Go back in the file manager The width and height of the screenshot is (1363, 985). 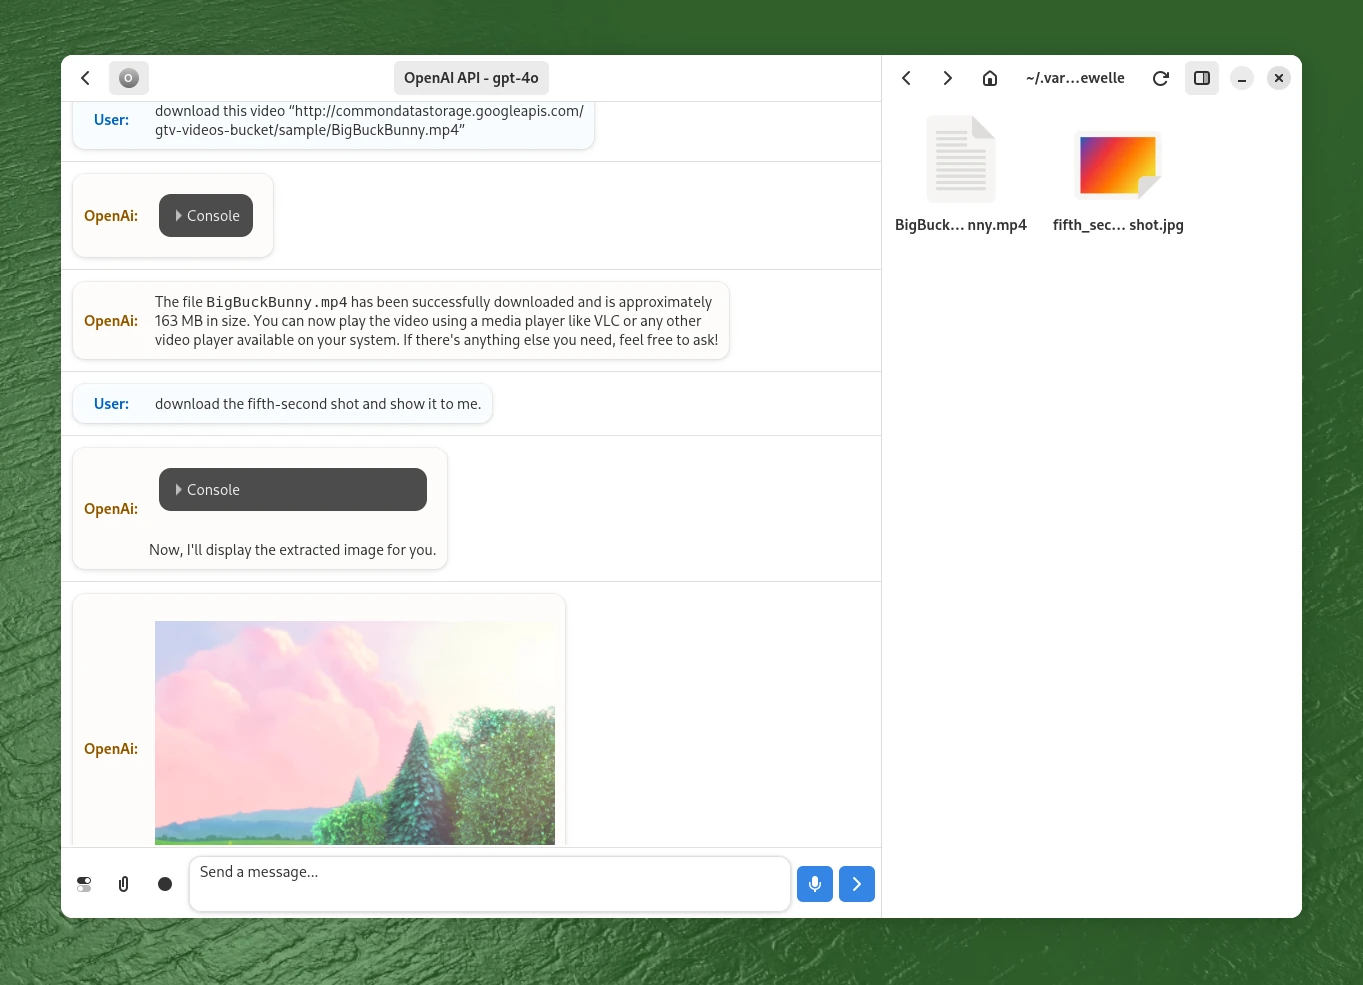click(x=906, y=78)
